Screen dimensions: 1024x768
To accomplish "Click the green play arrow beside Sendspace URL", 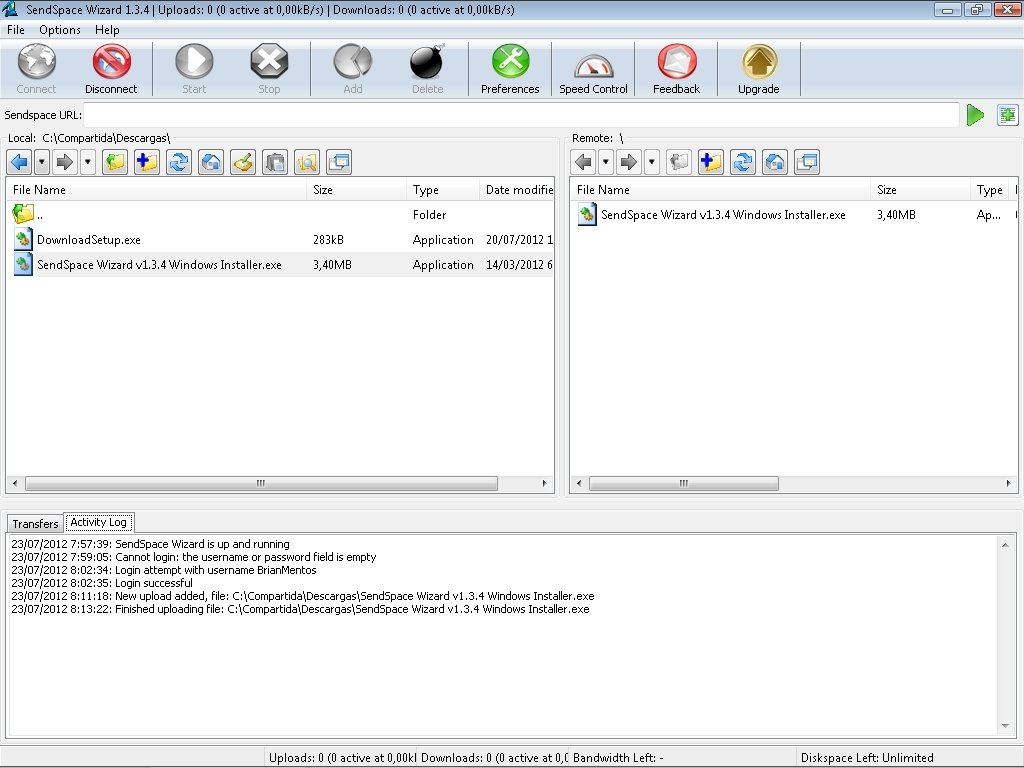I will pyautogui.click(x=975, y=115).
